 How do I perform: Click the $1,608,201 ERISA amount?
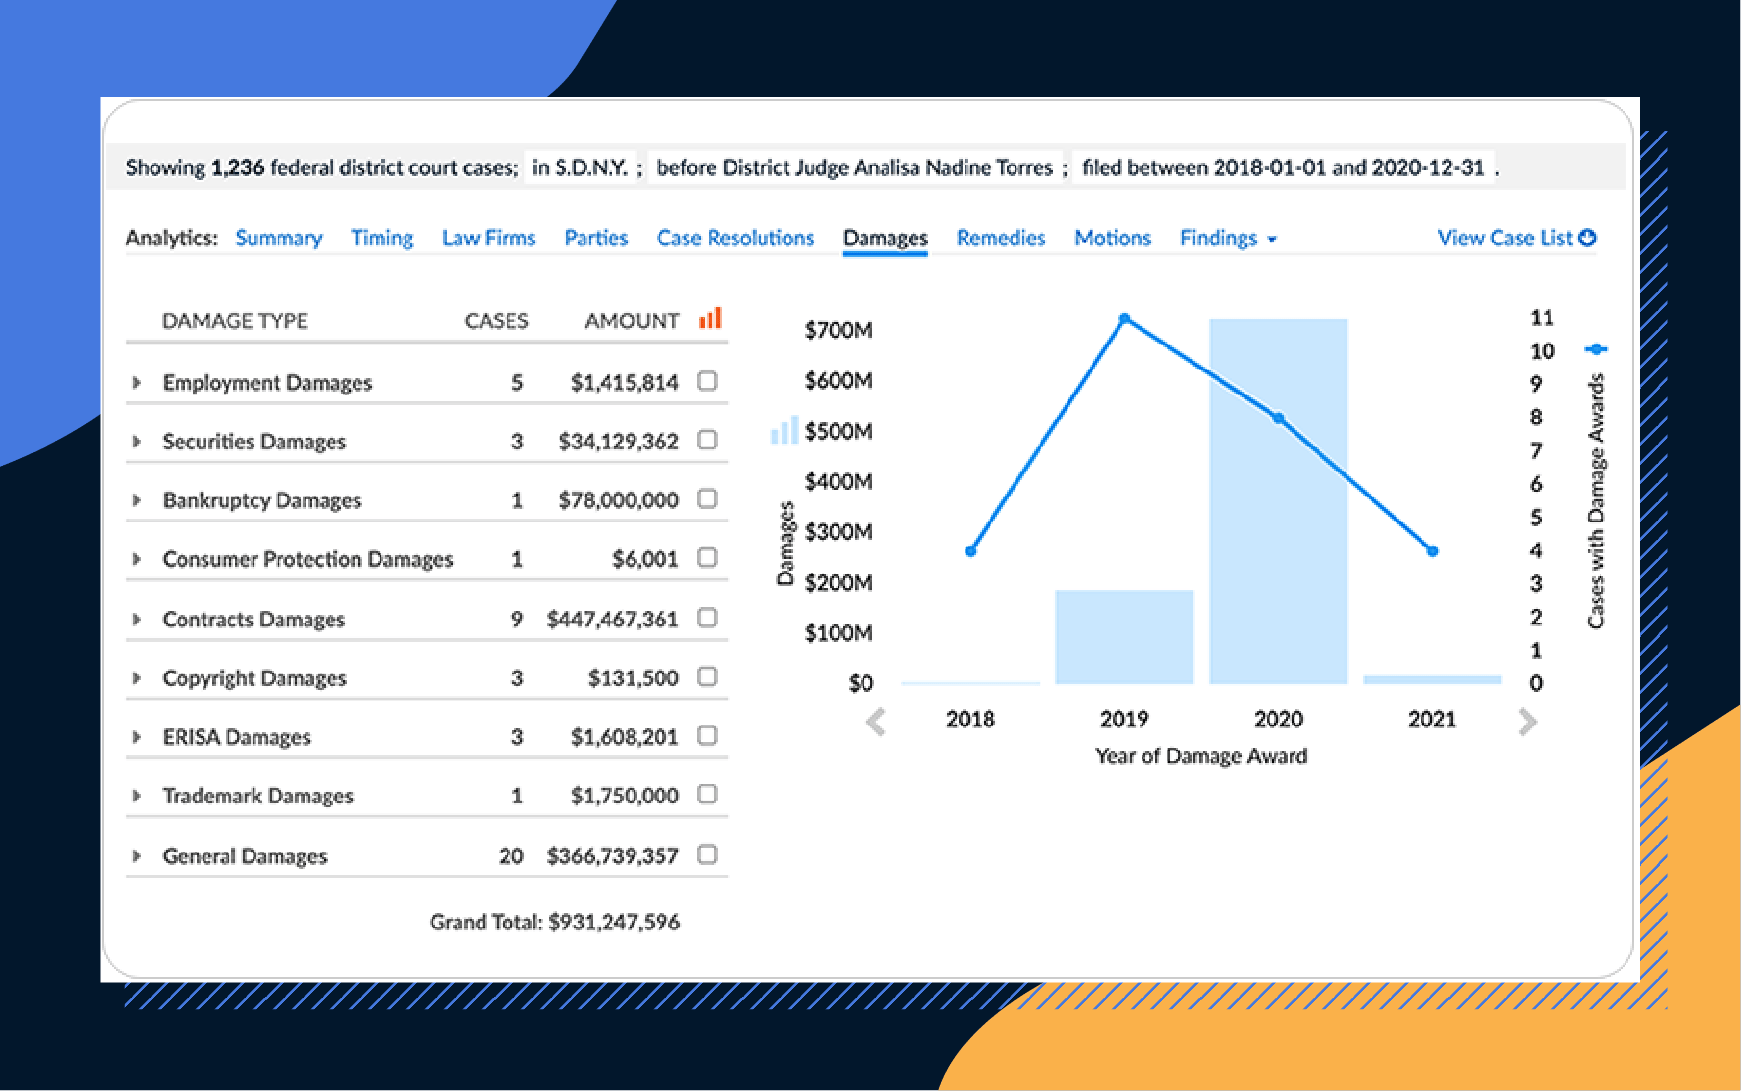click(624, 737)
